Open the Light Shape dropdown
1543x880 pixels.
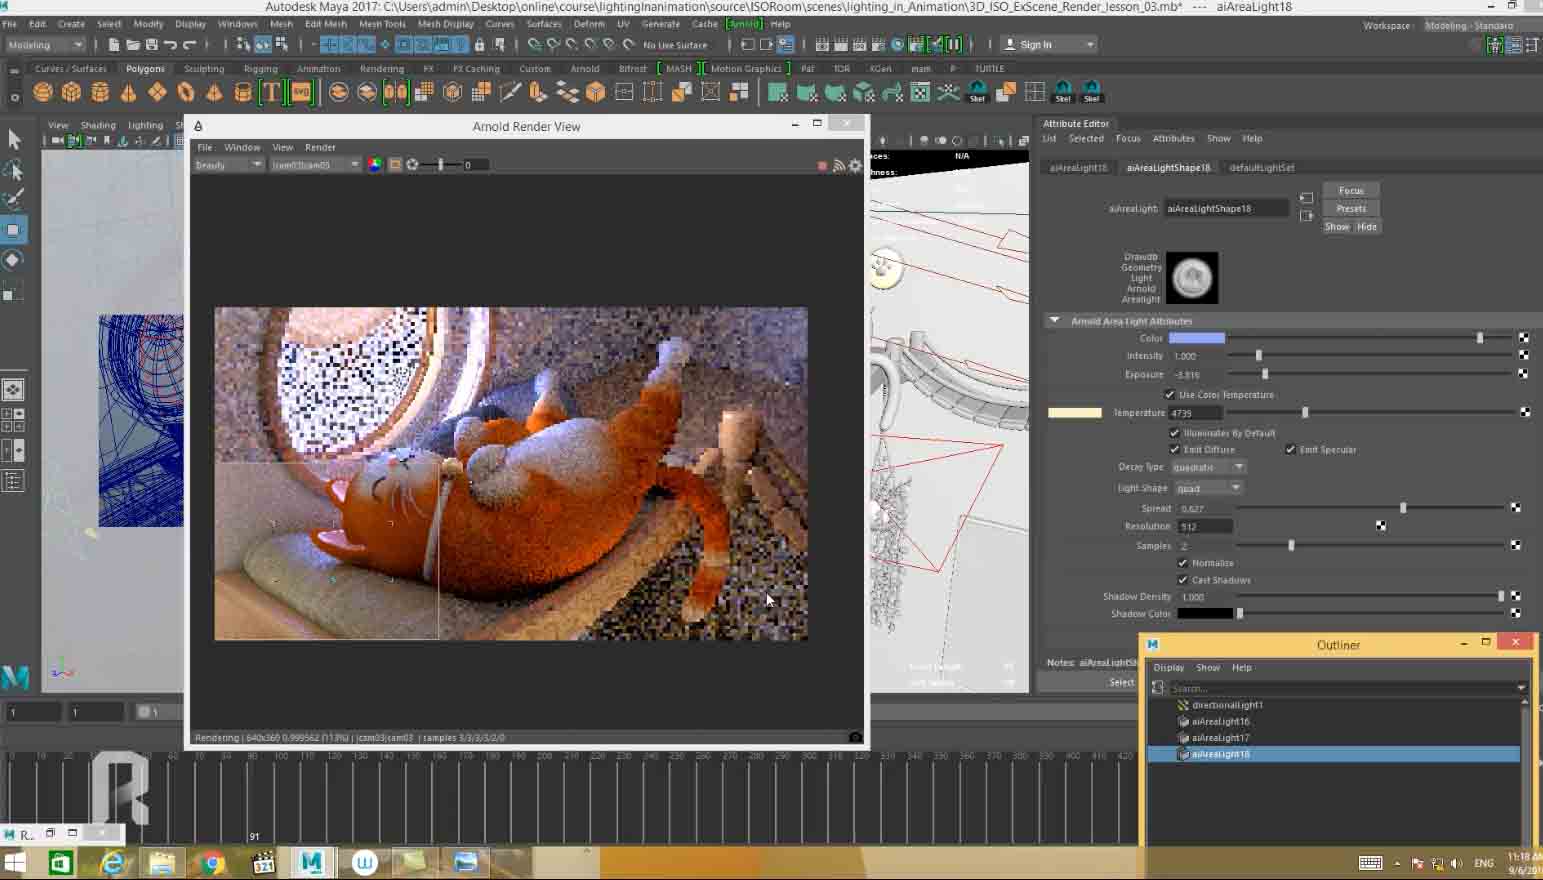point(1208,488)
